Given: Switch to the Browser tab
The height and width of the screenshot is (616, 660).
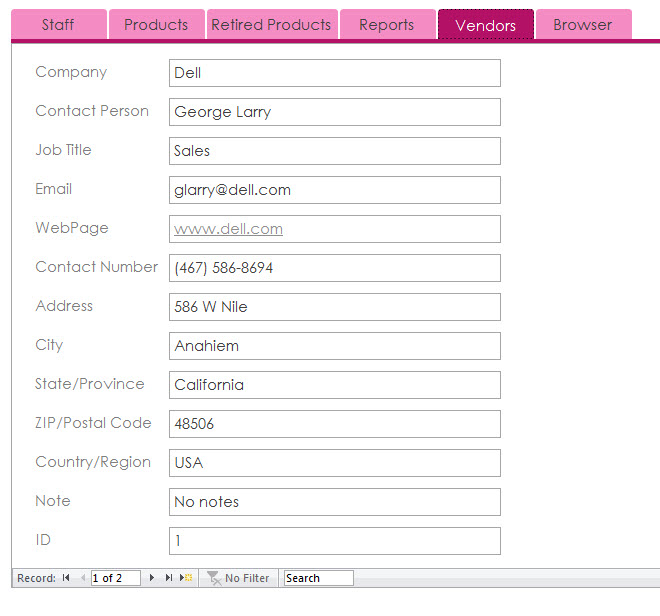Looking at the screenshot, I should 582,25.
